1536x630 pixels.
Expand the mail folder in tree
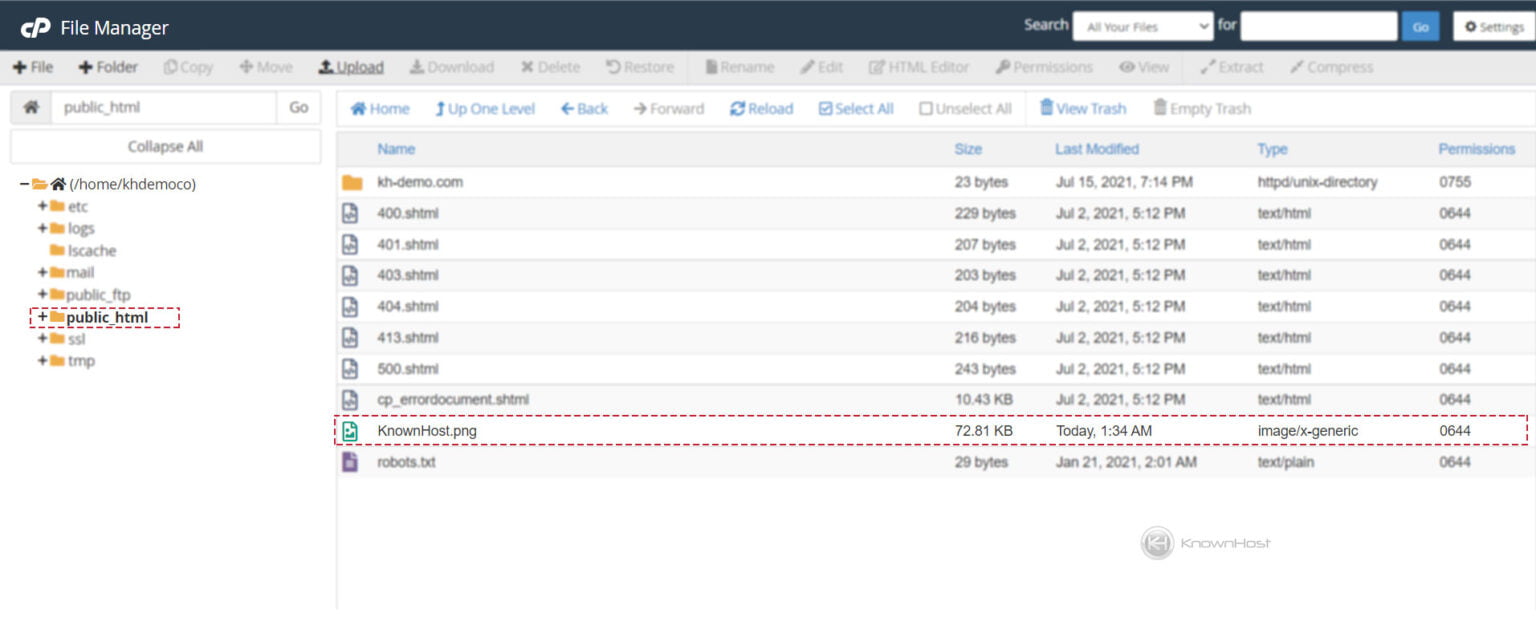click(43, 272)
